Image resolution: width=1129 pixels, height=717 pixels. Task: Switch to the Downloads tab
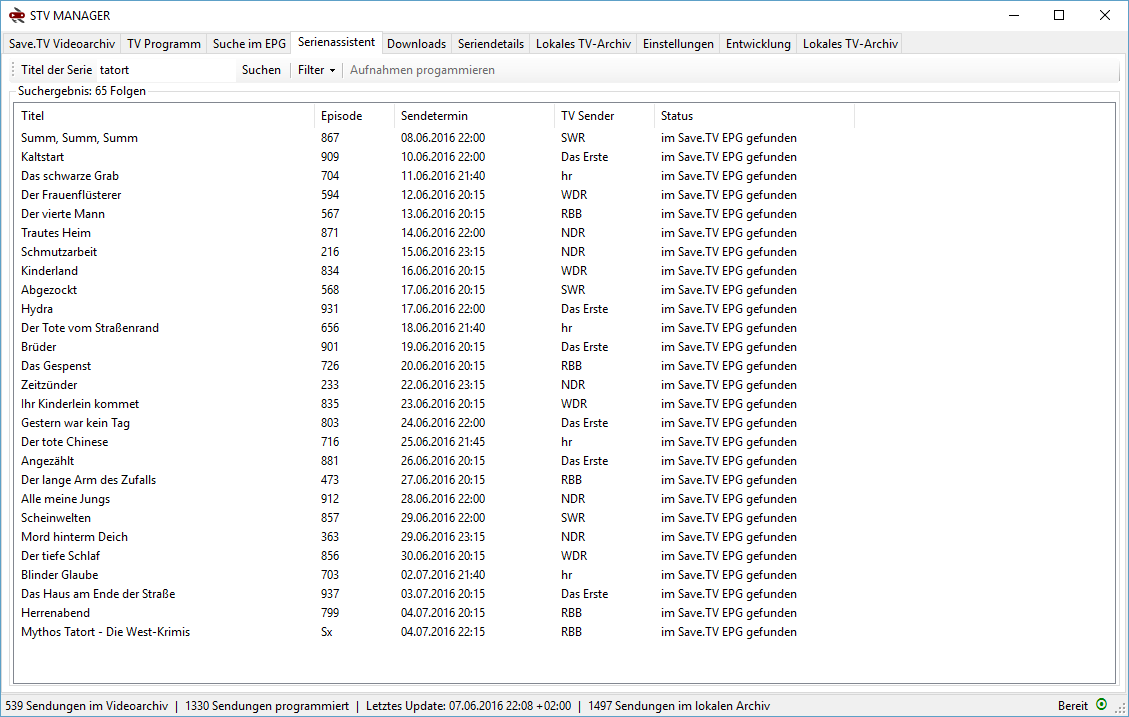pyautogui.click(x=416, y=43)
